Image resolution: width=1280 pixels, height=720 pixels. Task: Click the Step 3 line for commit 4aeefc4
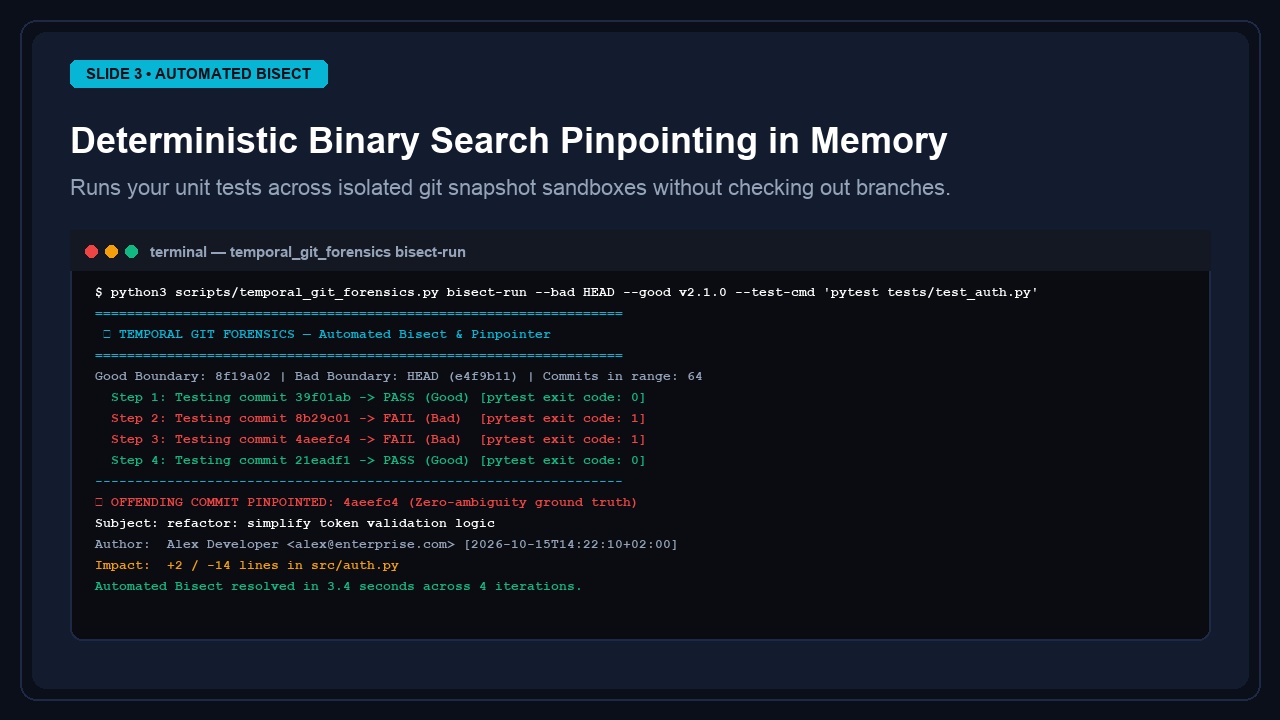[379, 440]
